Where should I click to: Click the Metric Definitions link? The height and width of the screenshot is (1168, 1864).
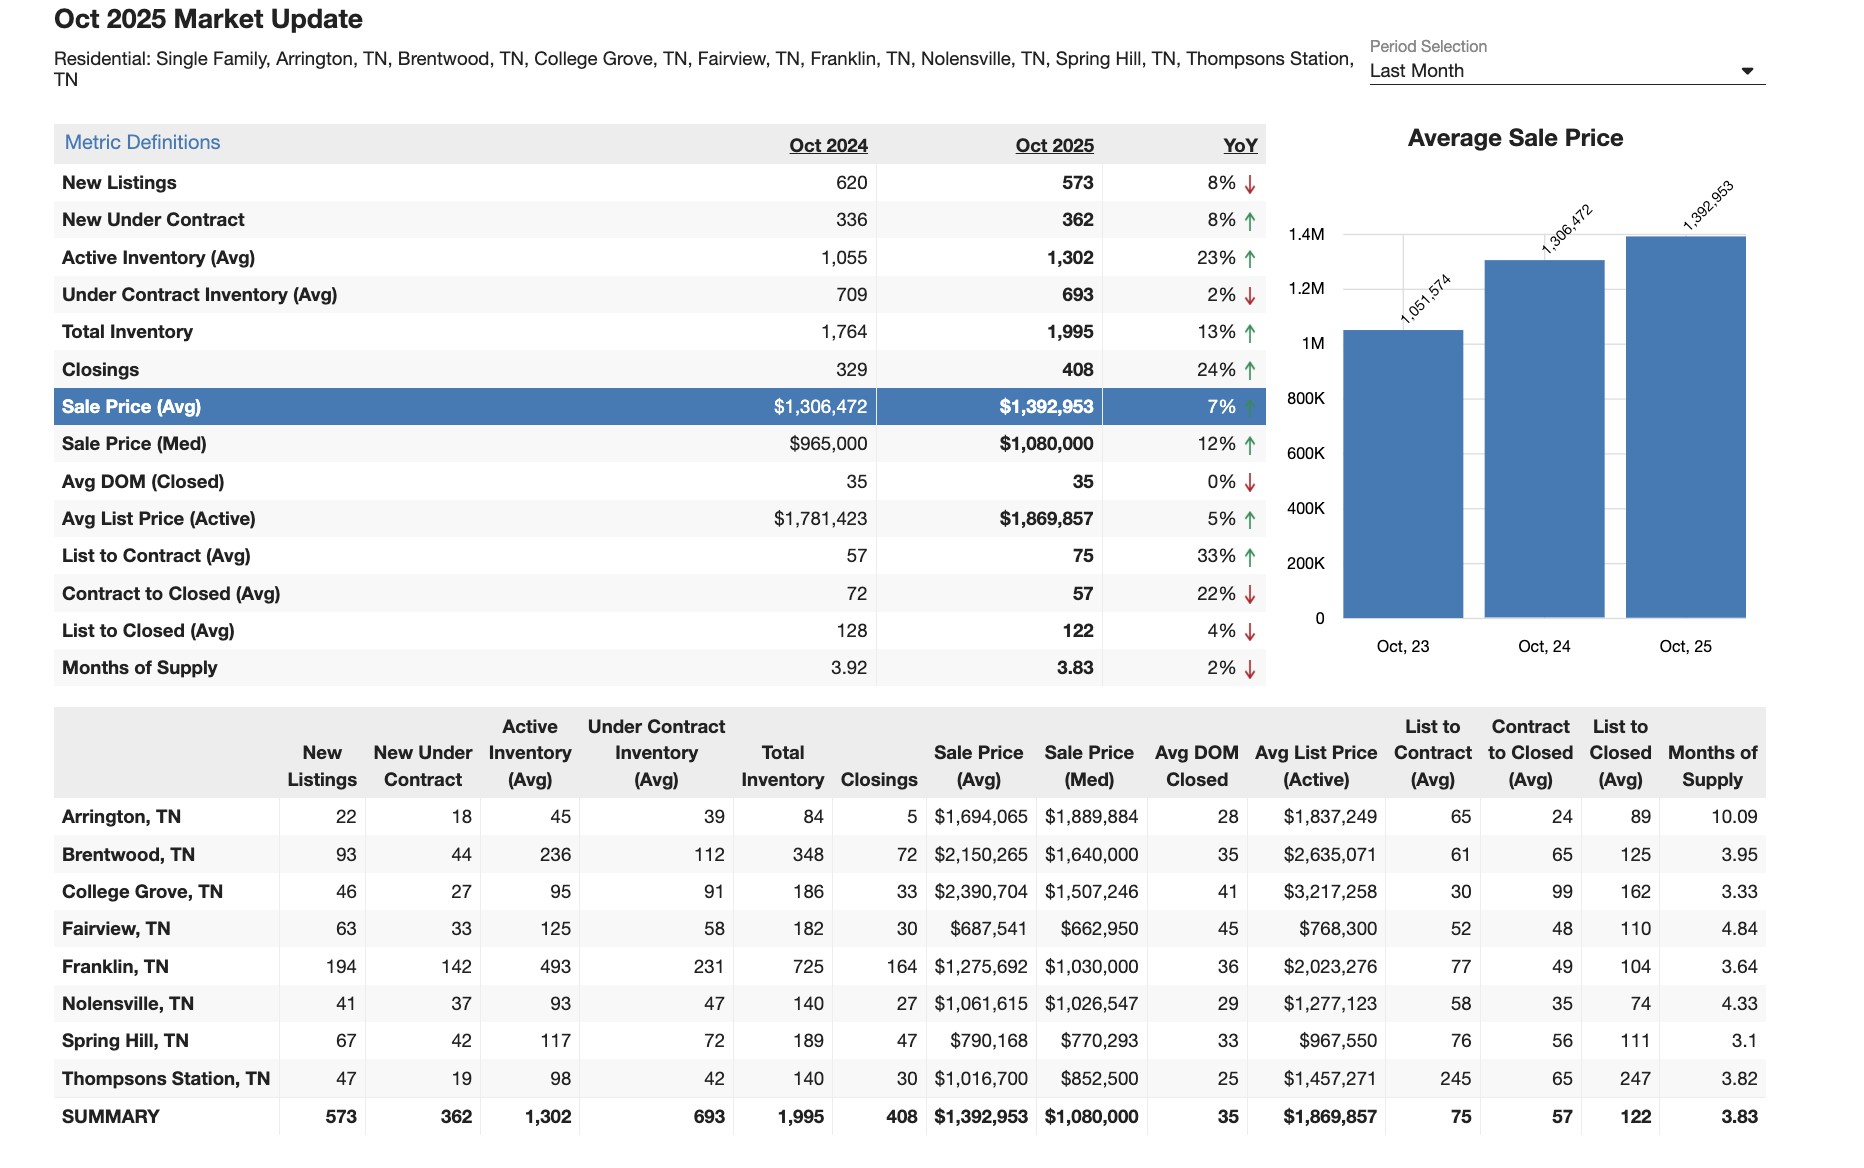(142, 142)
